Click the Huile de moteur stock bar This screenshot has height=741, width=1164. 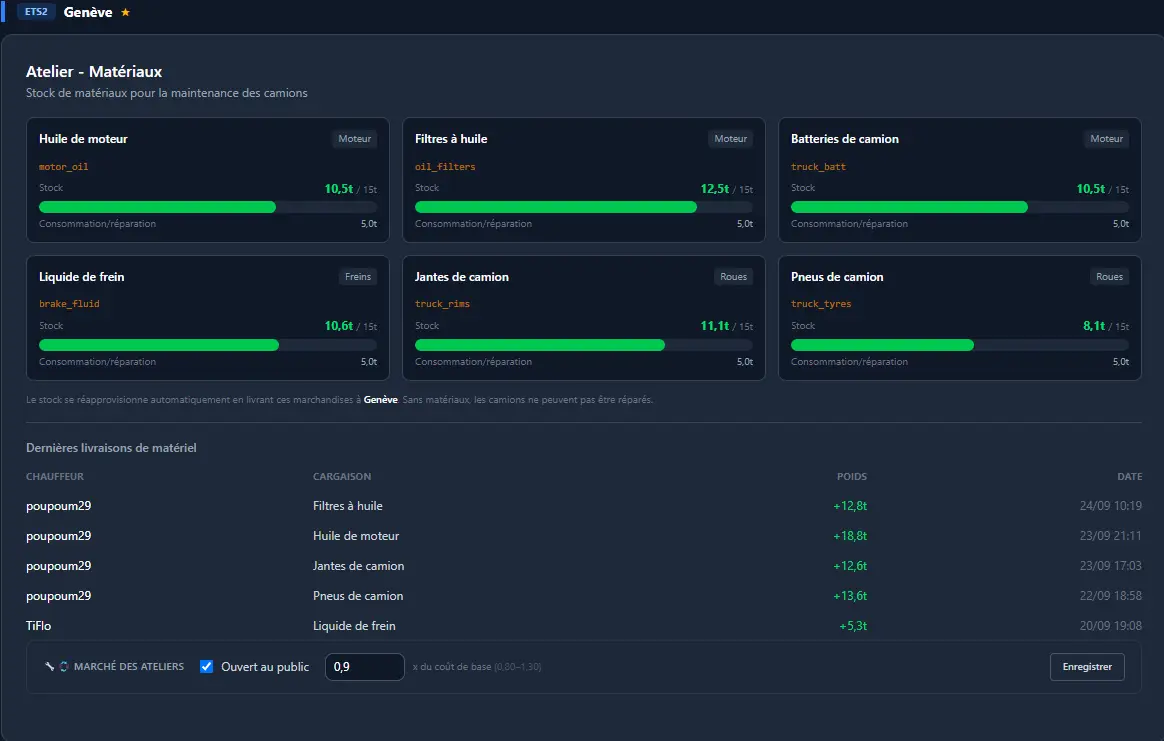coord(208,207)
